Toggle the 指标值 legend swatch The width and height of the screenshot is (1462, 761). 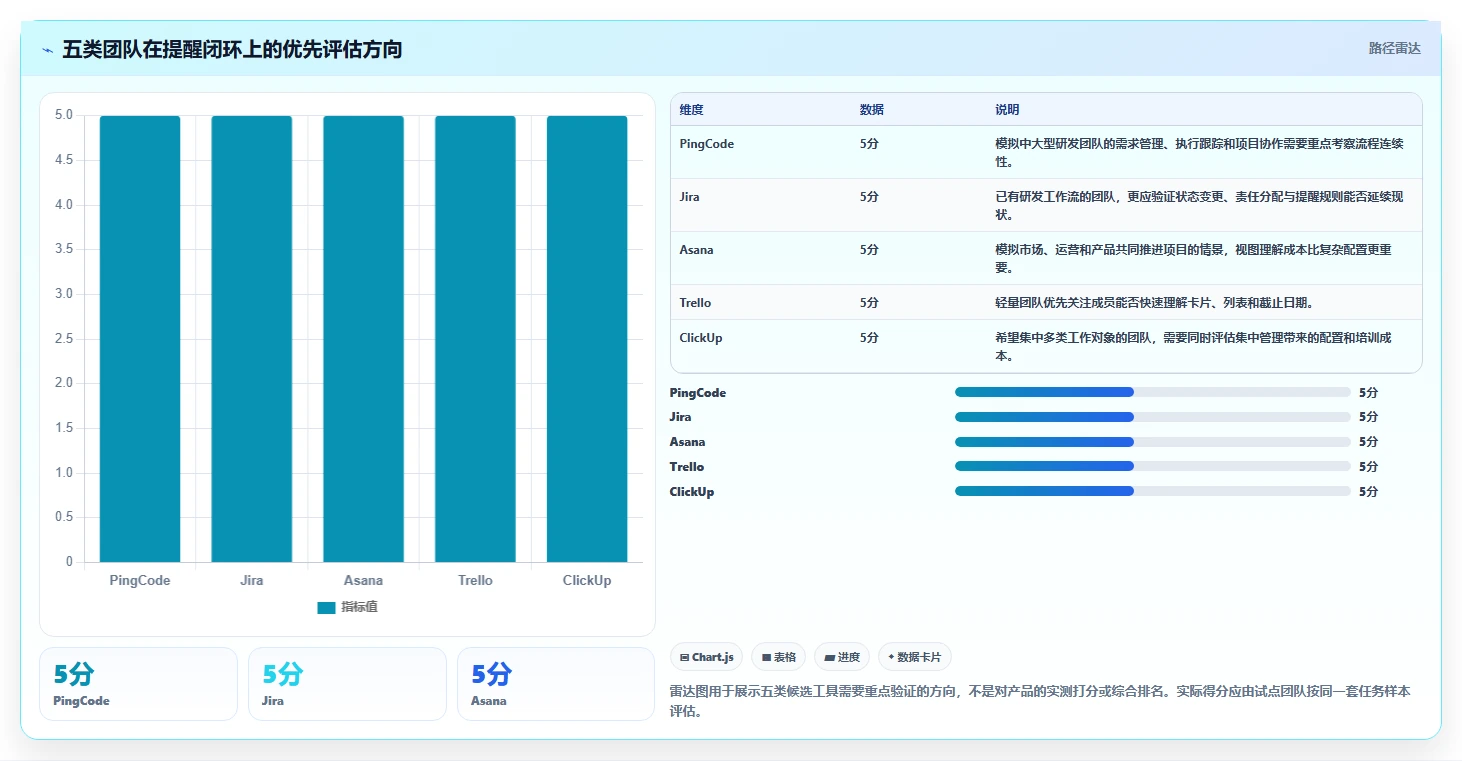pyautogui.click(x=326, y=607)
